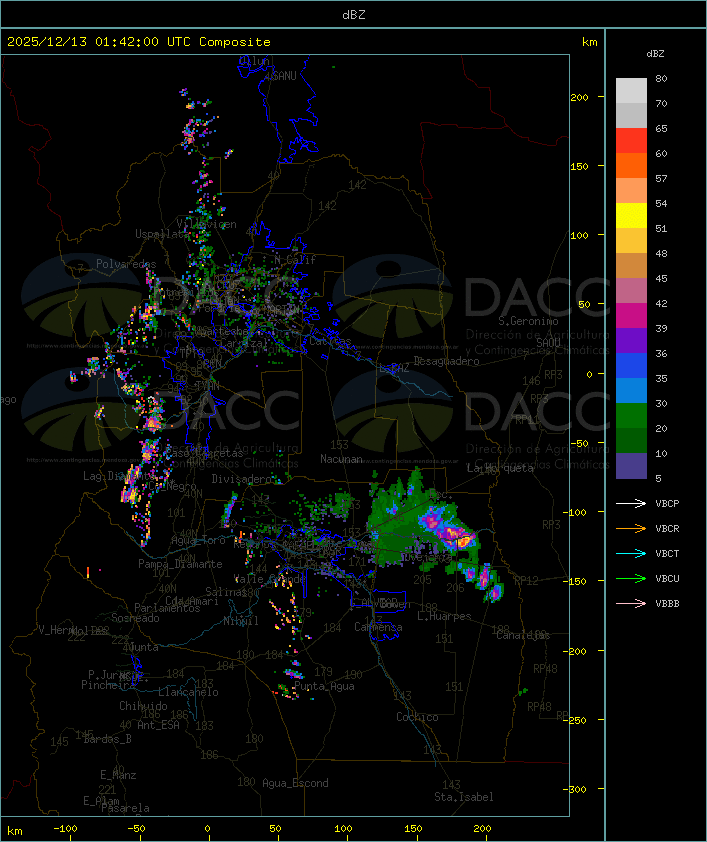Click the pink VBBB arrow icon
Viewport: 707px width, 842px height.
point(631,604)
